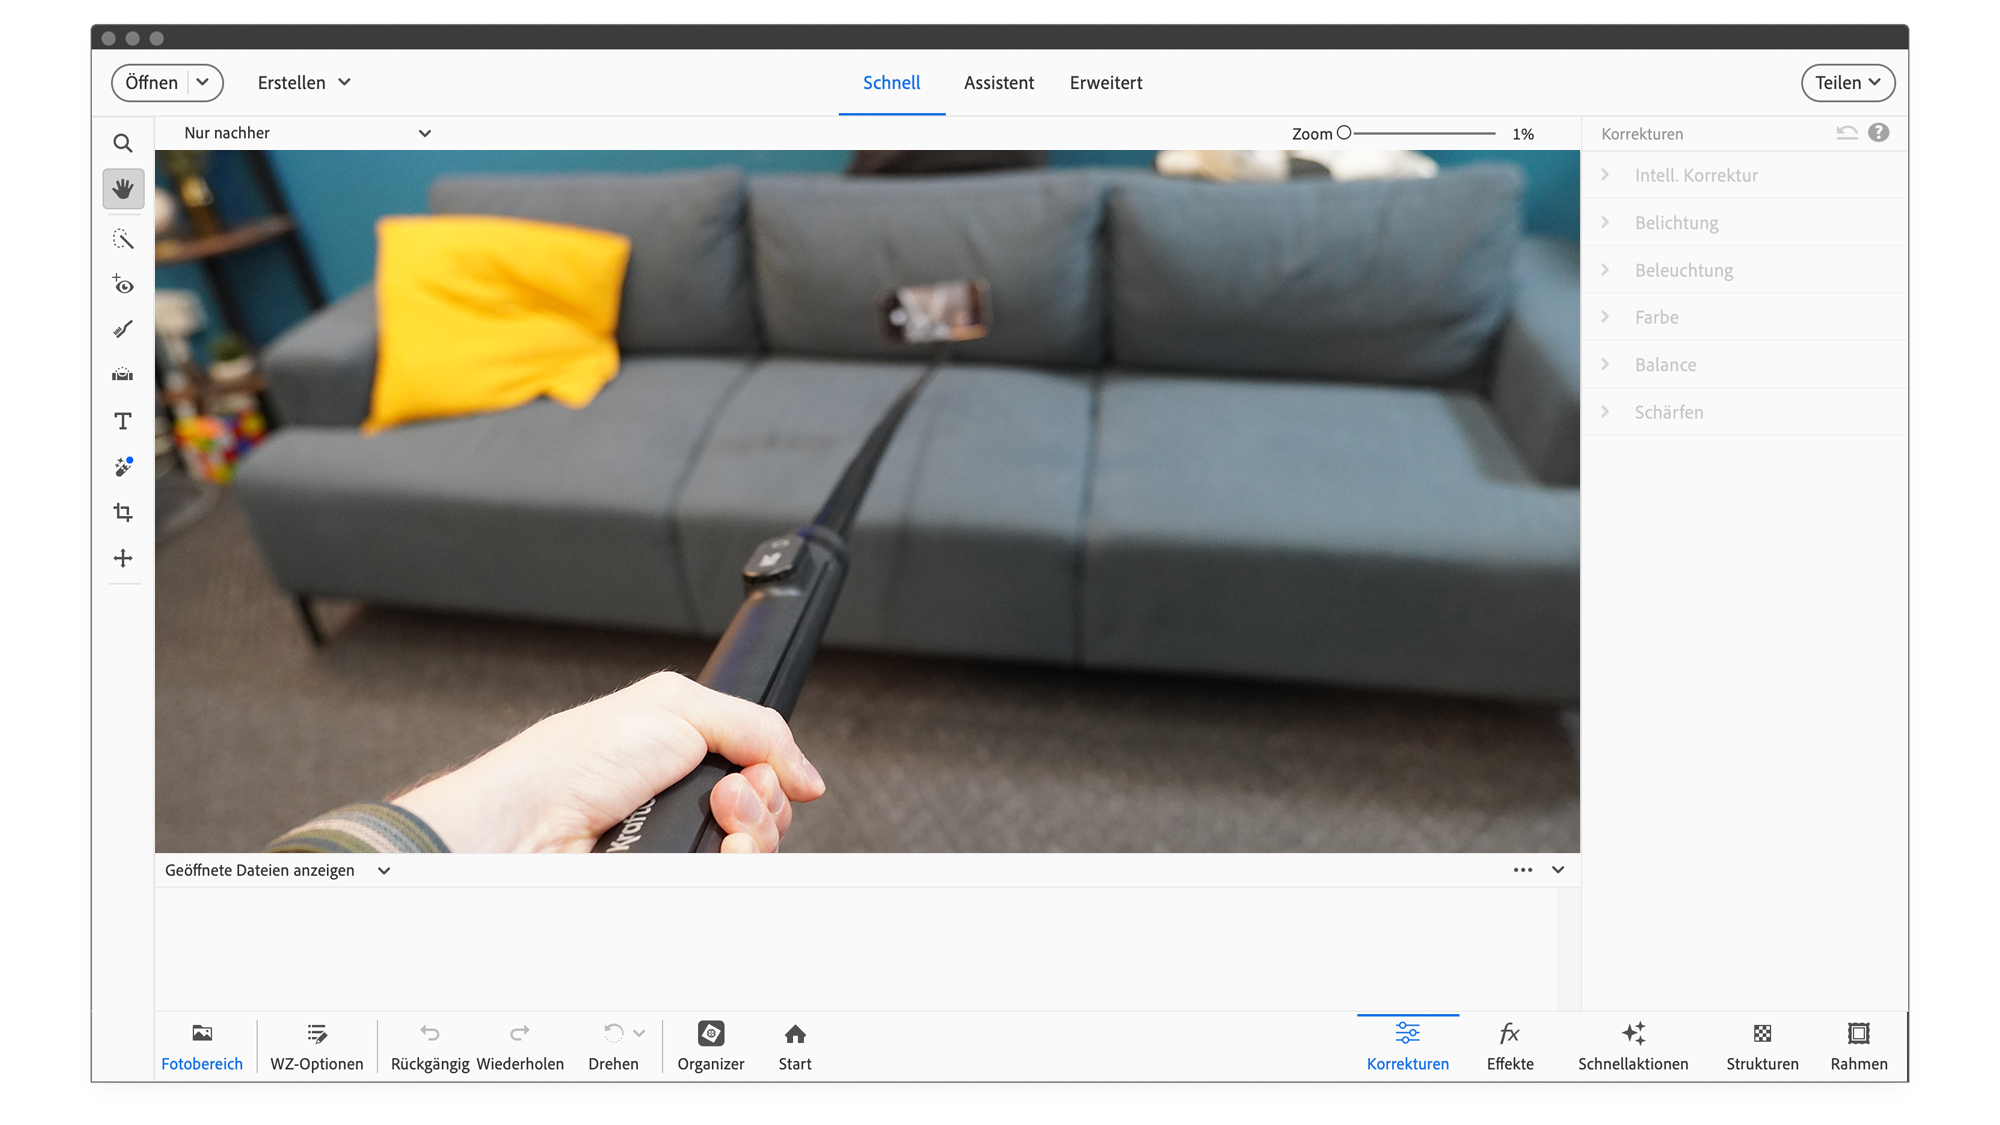
Task: Open the Effekte panel
Action: [1510, 1046]
